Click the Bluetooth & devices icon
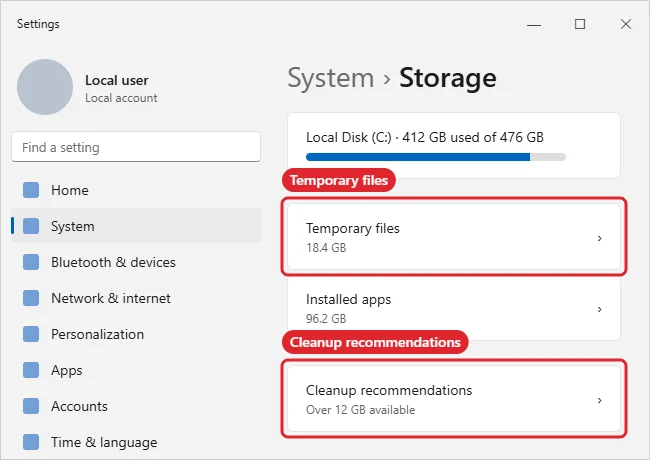 (31, 262)
